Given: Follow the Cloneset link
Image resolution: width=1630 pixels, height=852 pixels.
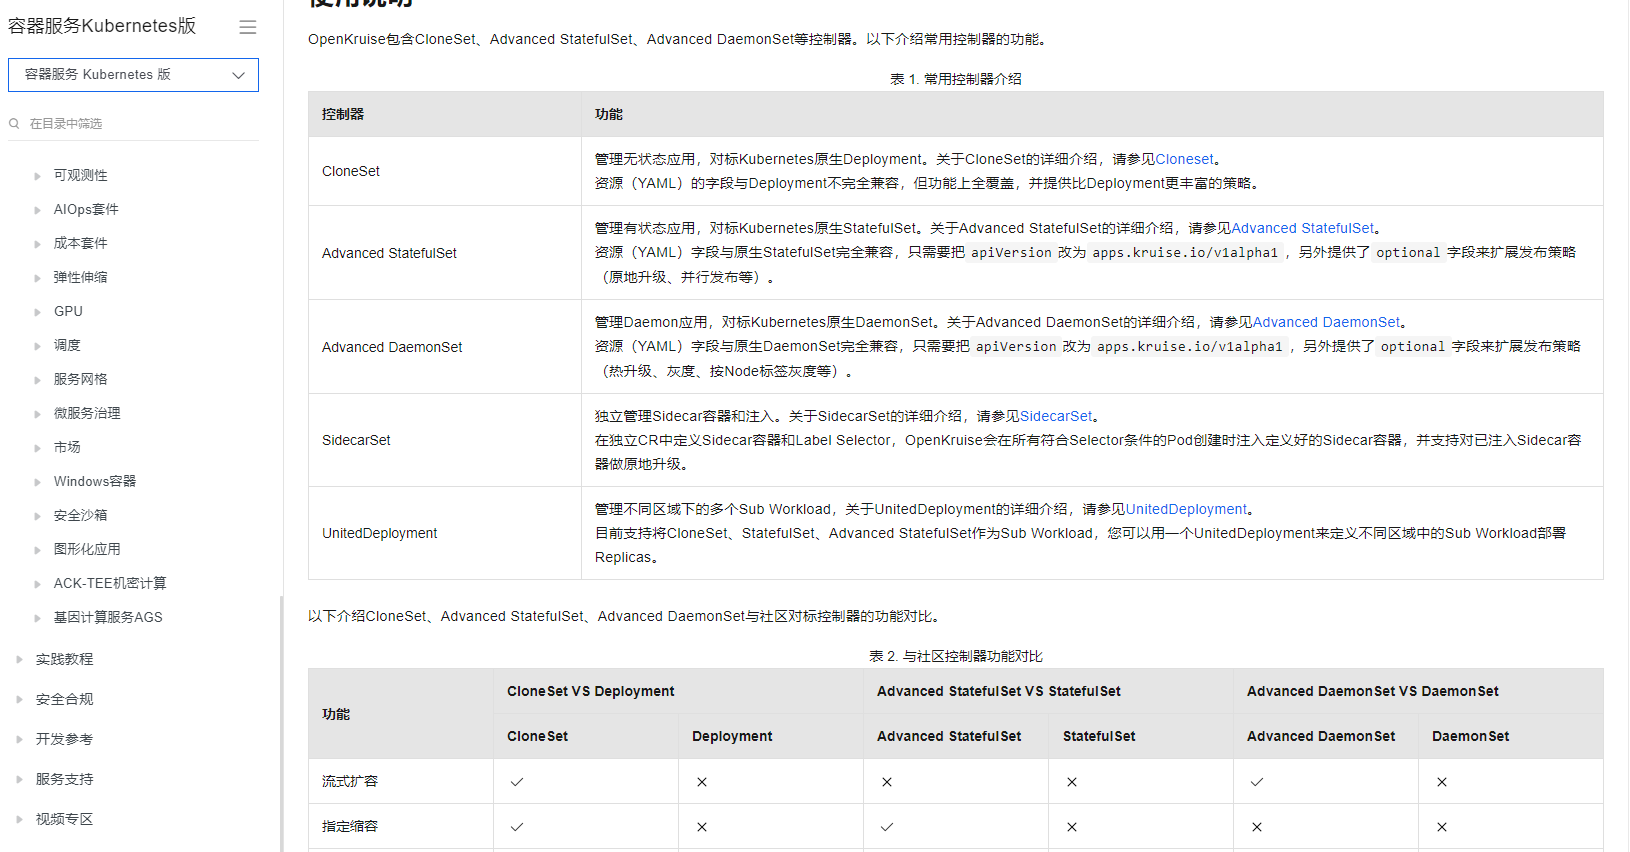Looking at the screenshot, I should click(x=1185, y=159).
